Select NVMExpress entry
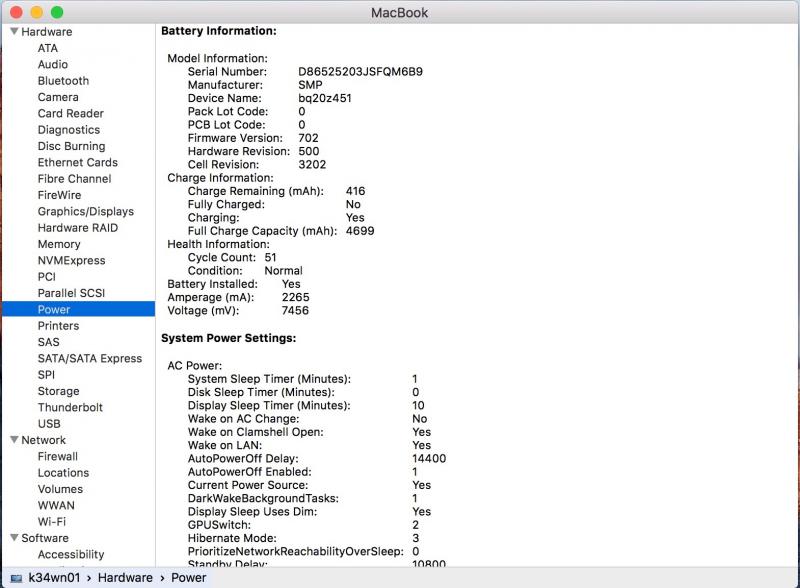 (x=71, y=260)
